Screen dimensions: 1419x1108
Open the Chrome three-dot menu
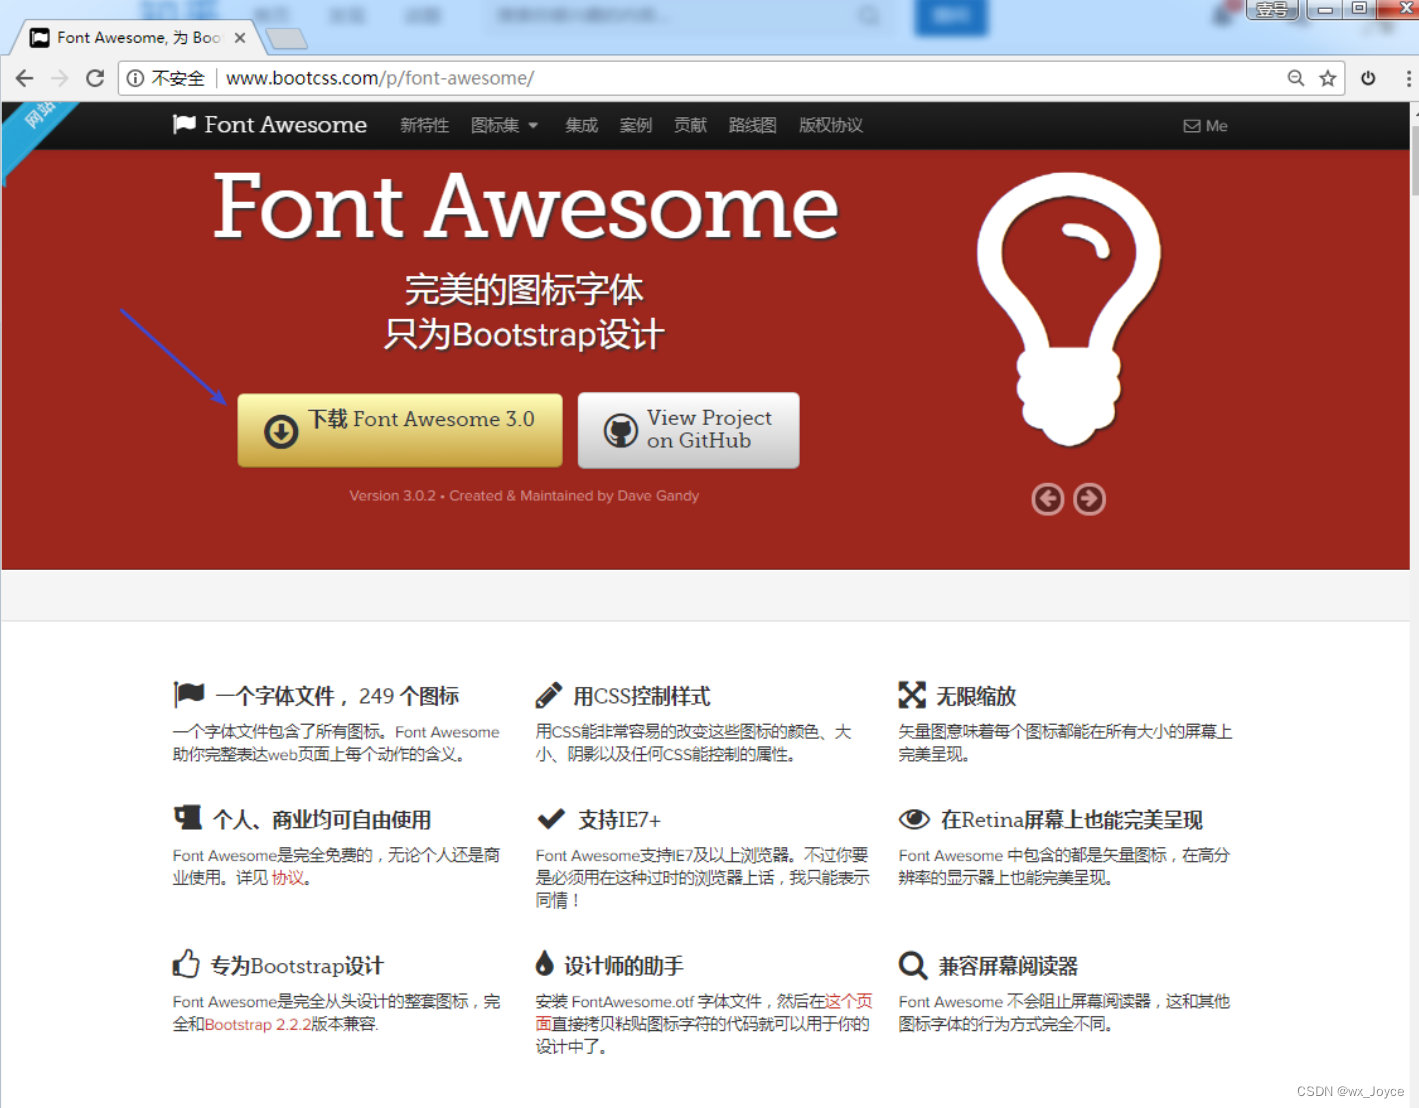point(1409,78)
